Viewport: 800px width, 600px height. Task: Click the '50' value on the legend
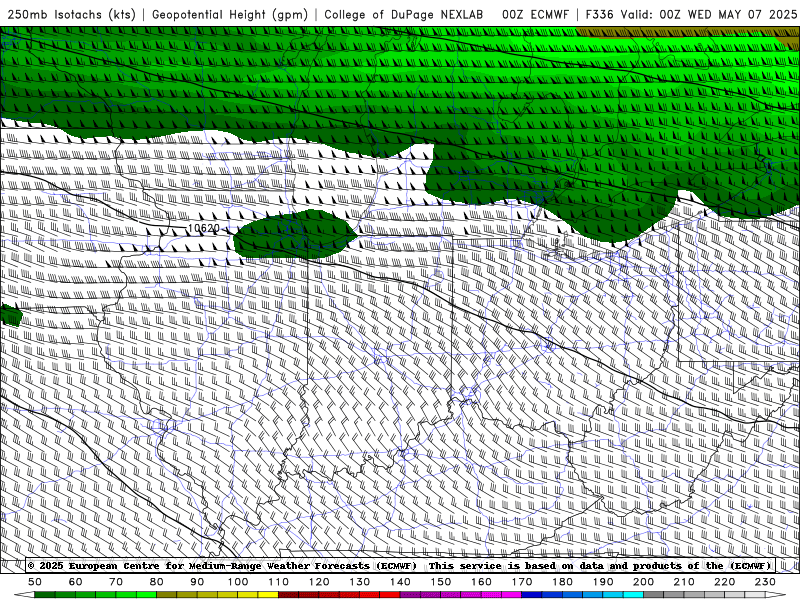[x=35, y=582]
